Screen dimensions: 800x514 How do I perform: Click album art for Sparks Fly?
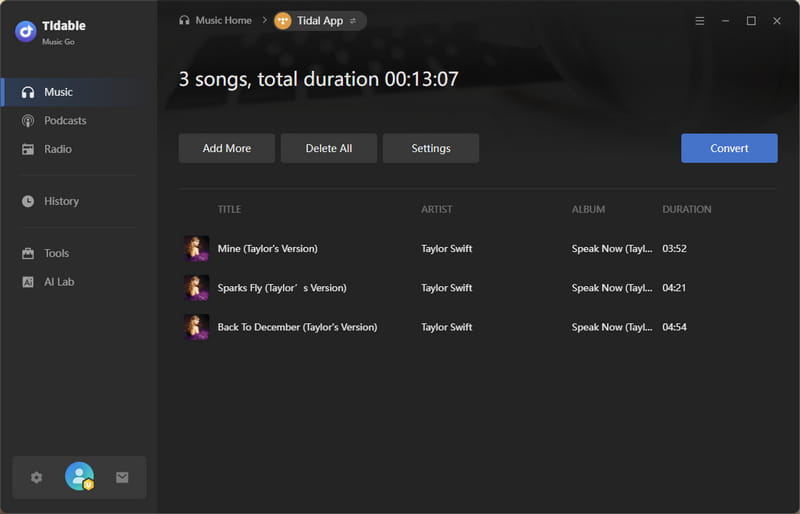tap(196, 288)
